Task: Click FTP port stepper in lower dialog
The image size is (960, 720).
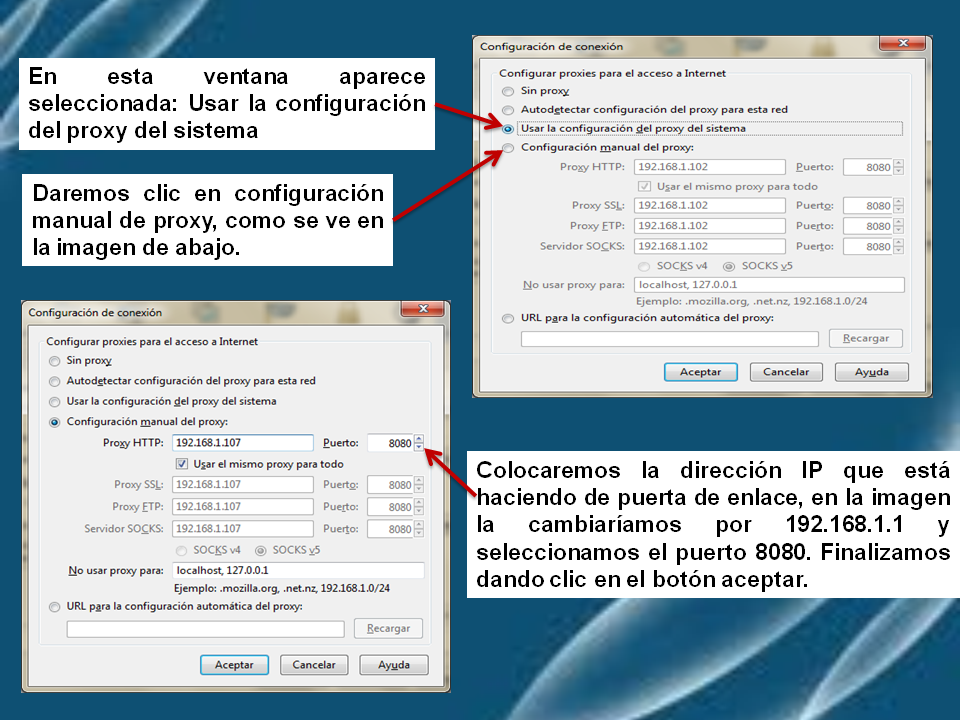Action: (419, 507)
